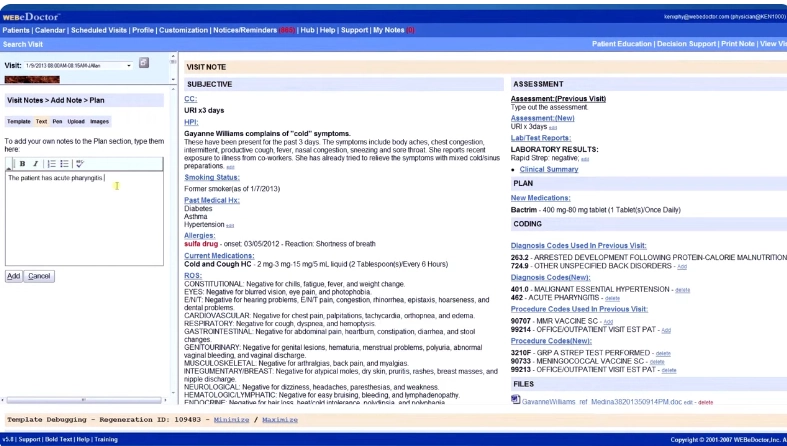Click inside the plan note text area
The image size is (787, 446).
point(84,219)
